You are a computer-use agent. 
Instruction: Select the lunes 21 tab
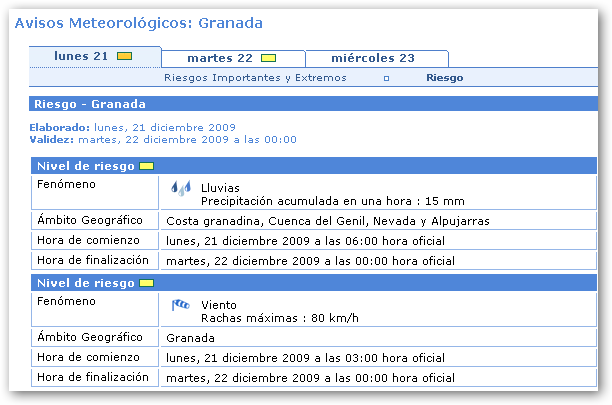[80, 56]
